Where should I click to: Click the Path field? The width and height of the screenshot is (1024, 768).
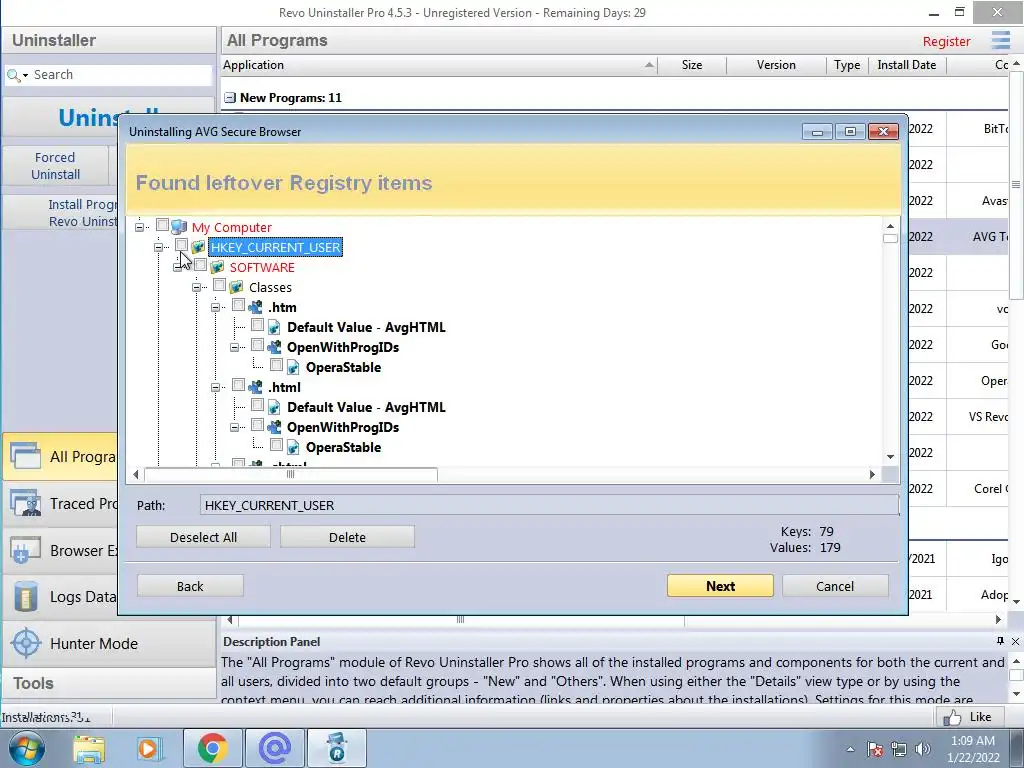coord(549,505)
